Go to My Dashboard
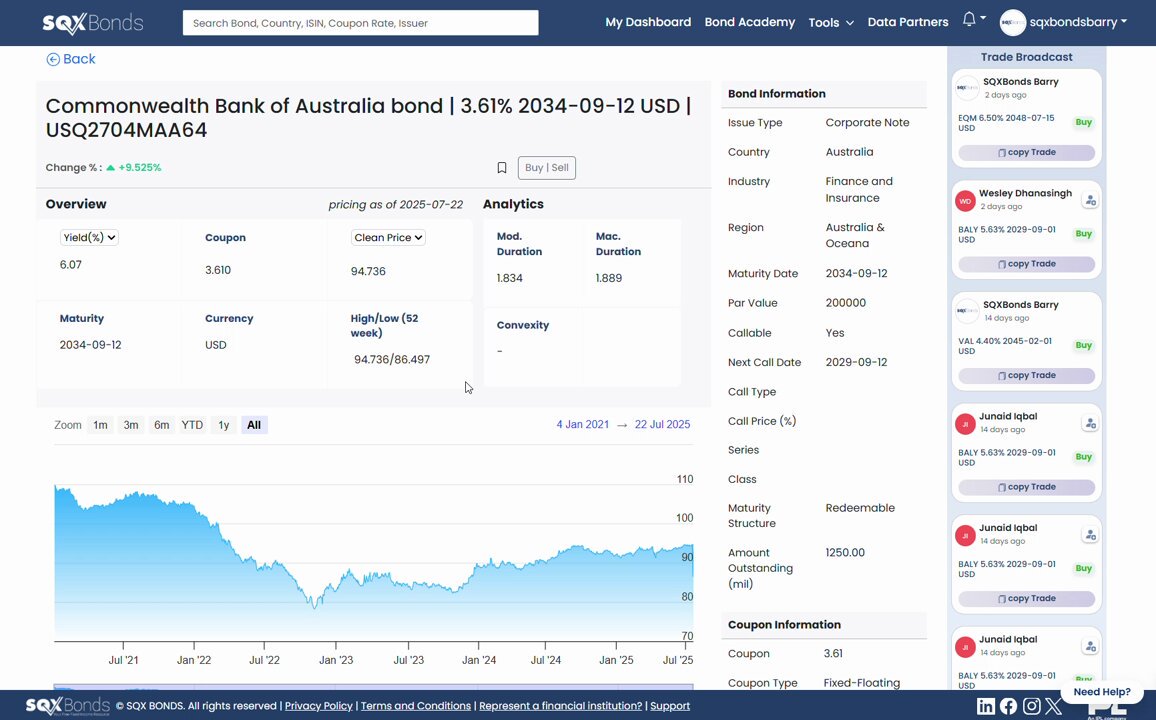Image resolution: width=1156 pixels, height=720 pixels. point(648,22)
